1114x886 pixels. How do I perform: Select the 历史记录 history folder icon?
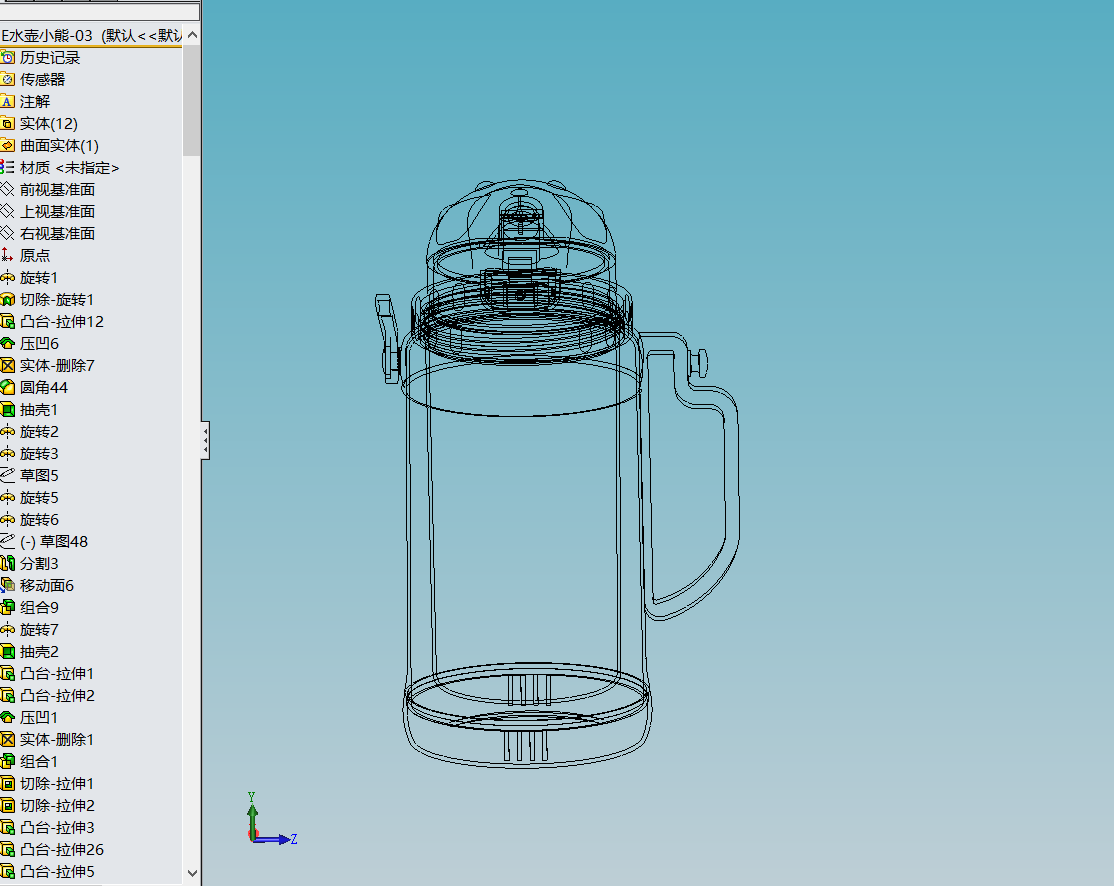coord(8,58)
